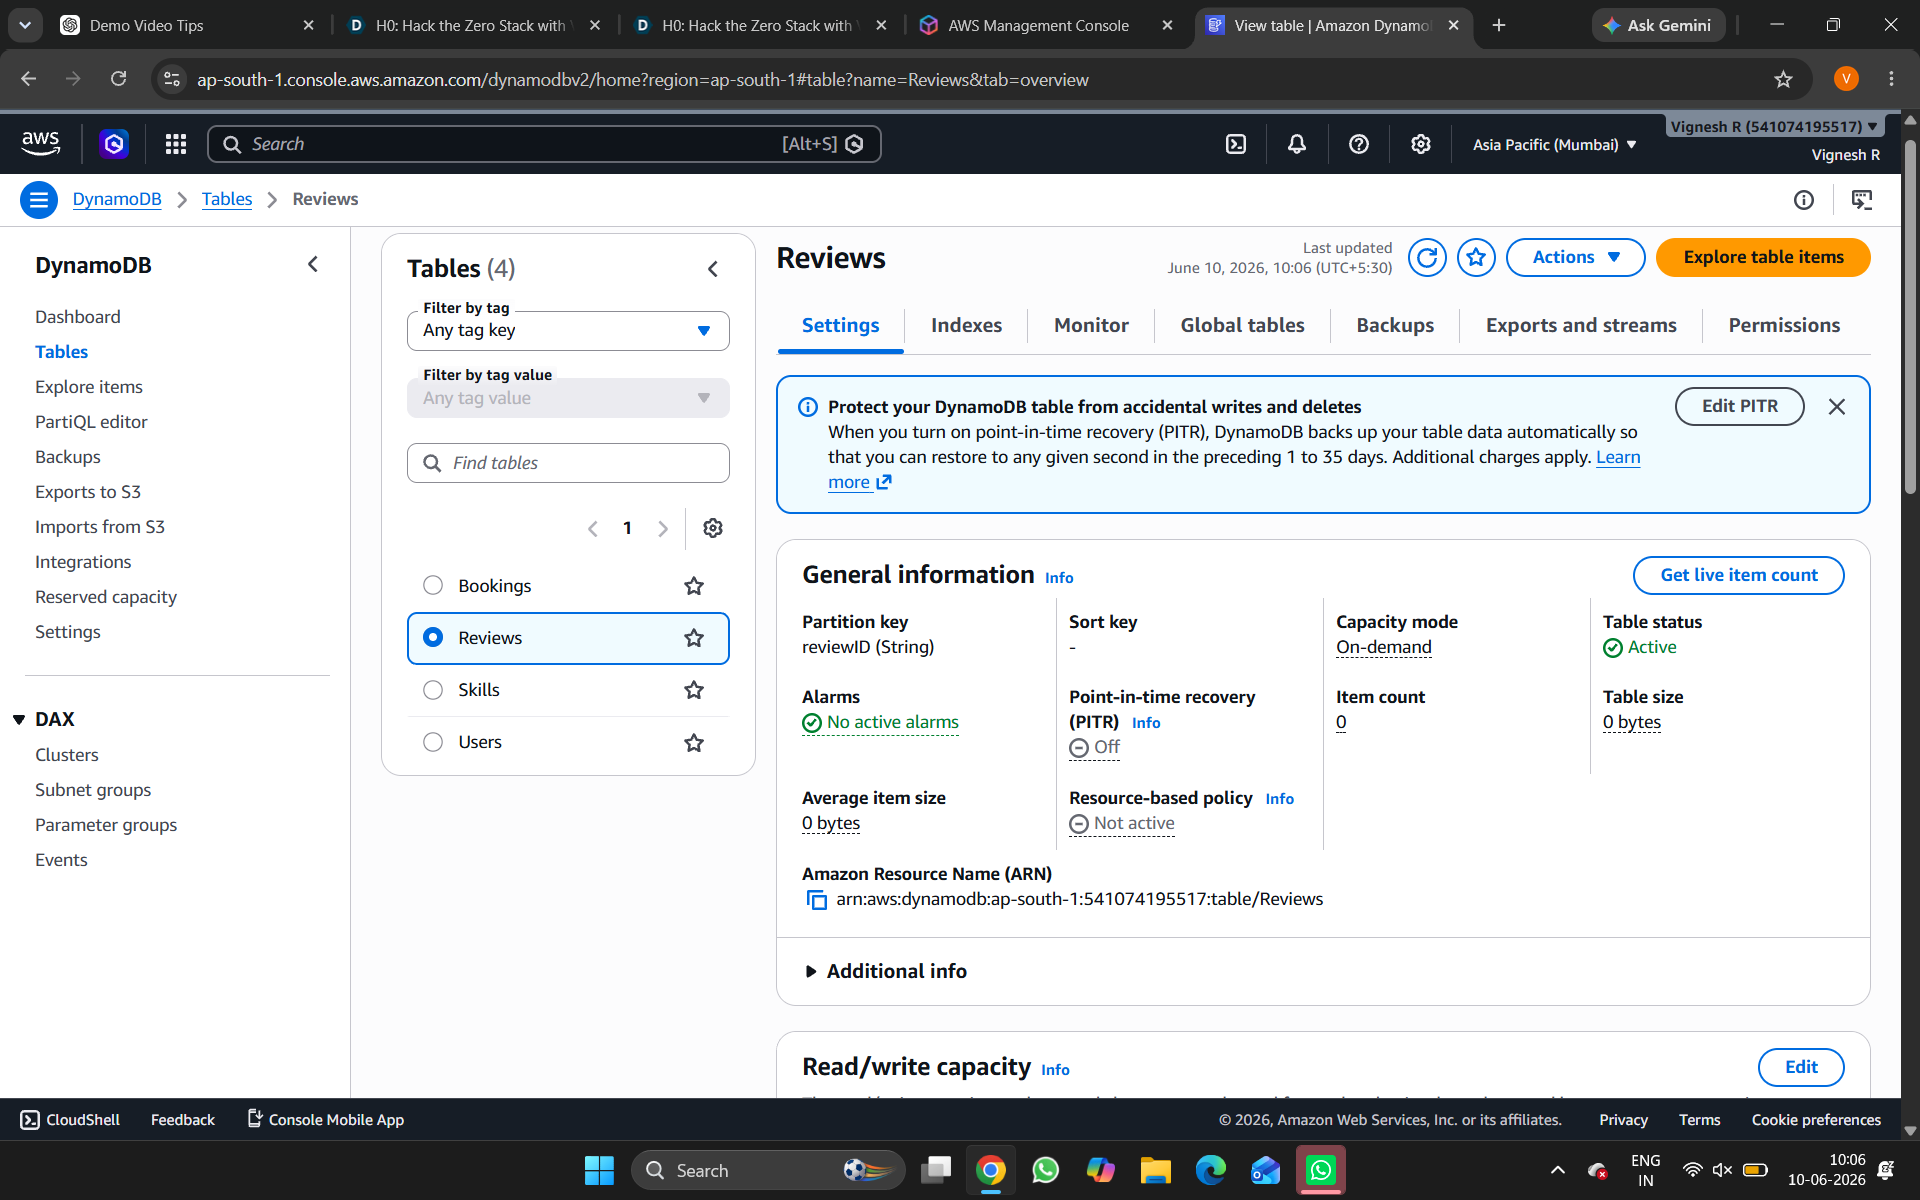This screenshot has width=1920, height=1200.
Task: Edit Read/write capacity settings
Action: [x=1801, y=1067]
